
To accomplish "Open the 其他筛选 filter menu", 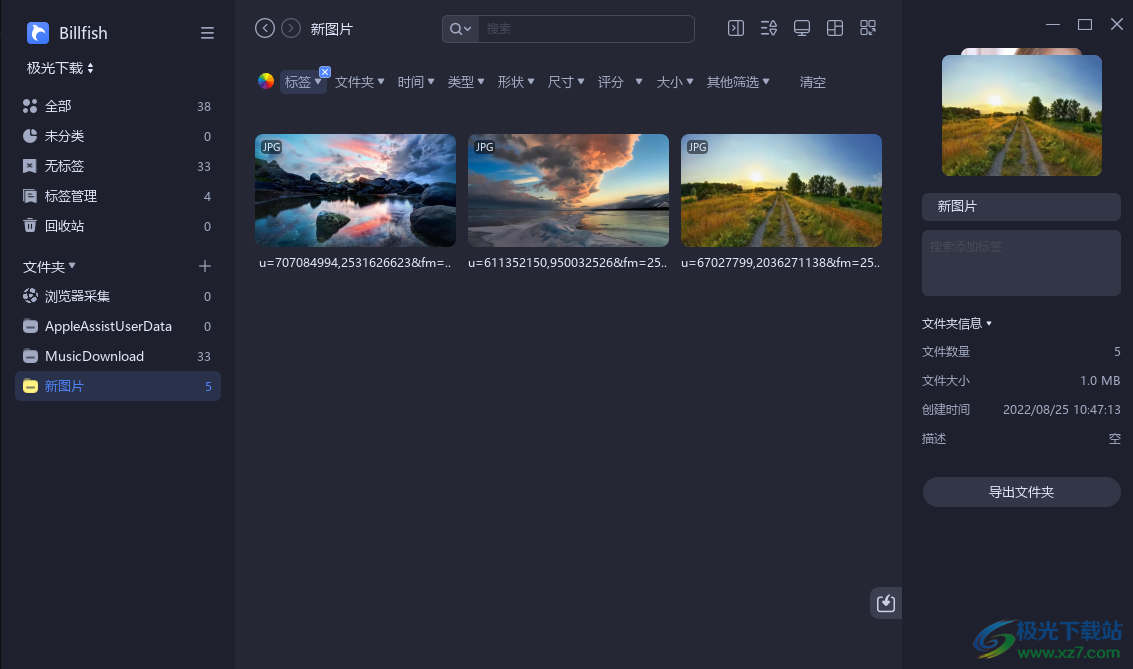I will point(737,81).
